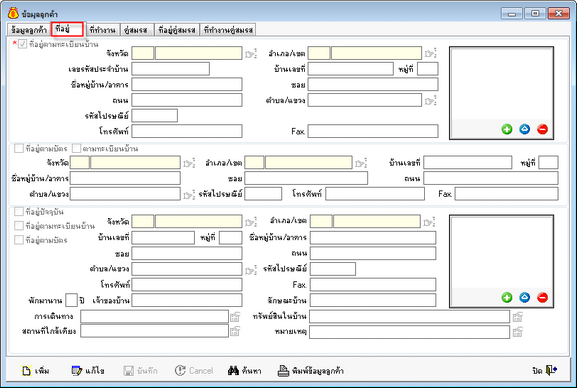This screenshot has height=388, width=577.
Task: Toggle the ที่อยู่ตามทะเบียนบ้าน checkbox in the top section
Action: [x=23, y=44]
